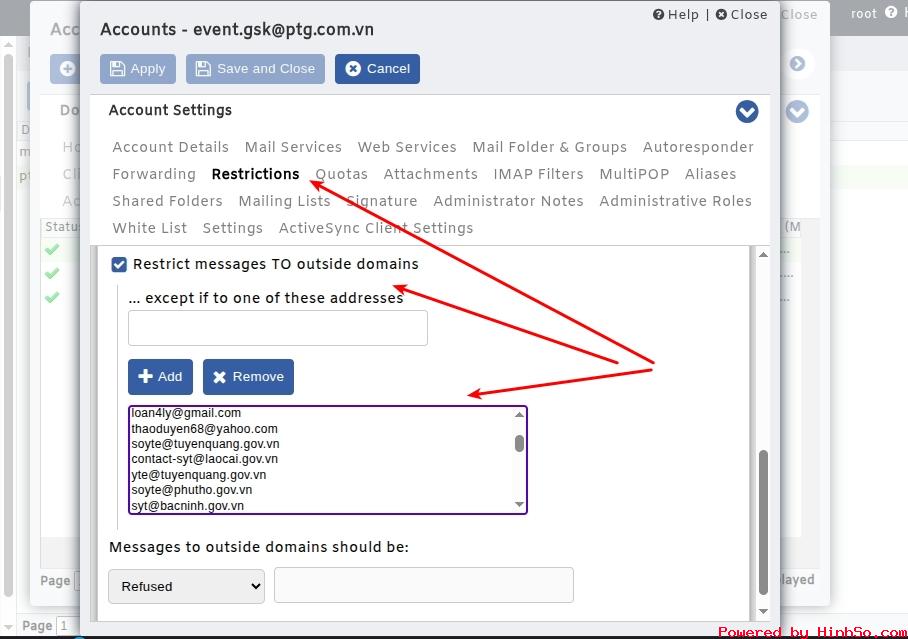Open the Refused action dropdown
908x639 pixels.
(186, 586)
